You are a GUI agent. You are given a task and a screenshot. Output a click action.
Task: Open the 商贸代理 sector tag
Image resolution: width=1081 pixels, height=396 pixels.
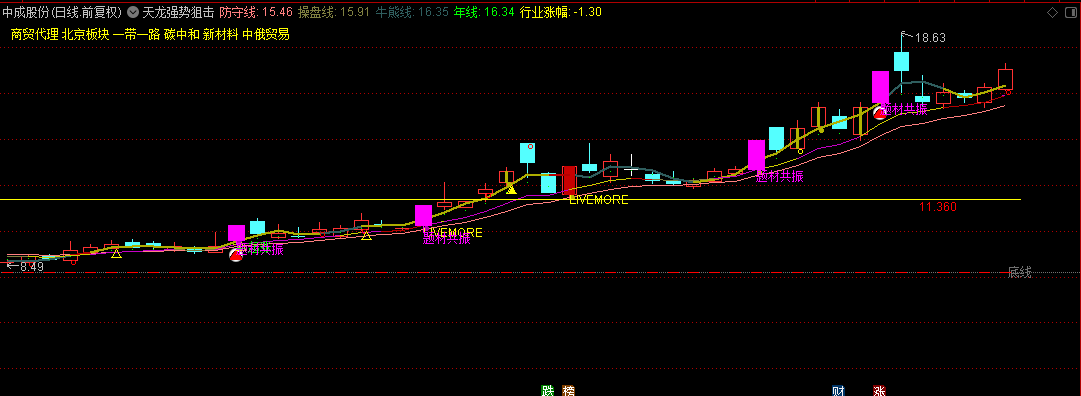tap(34, 34)
